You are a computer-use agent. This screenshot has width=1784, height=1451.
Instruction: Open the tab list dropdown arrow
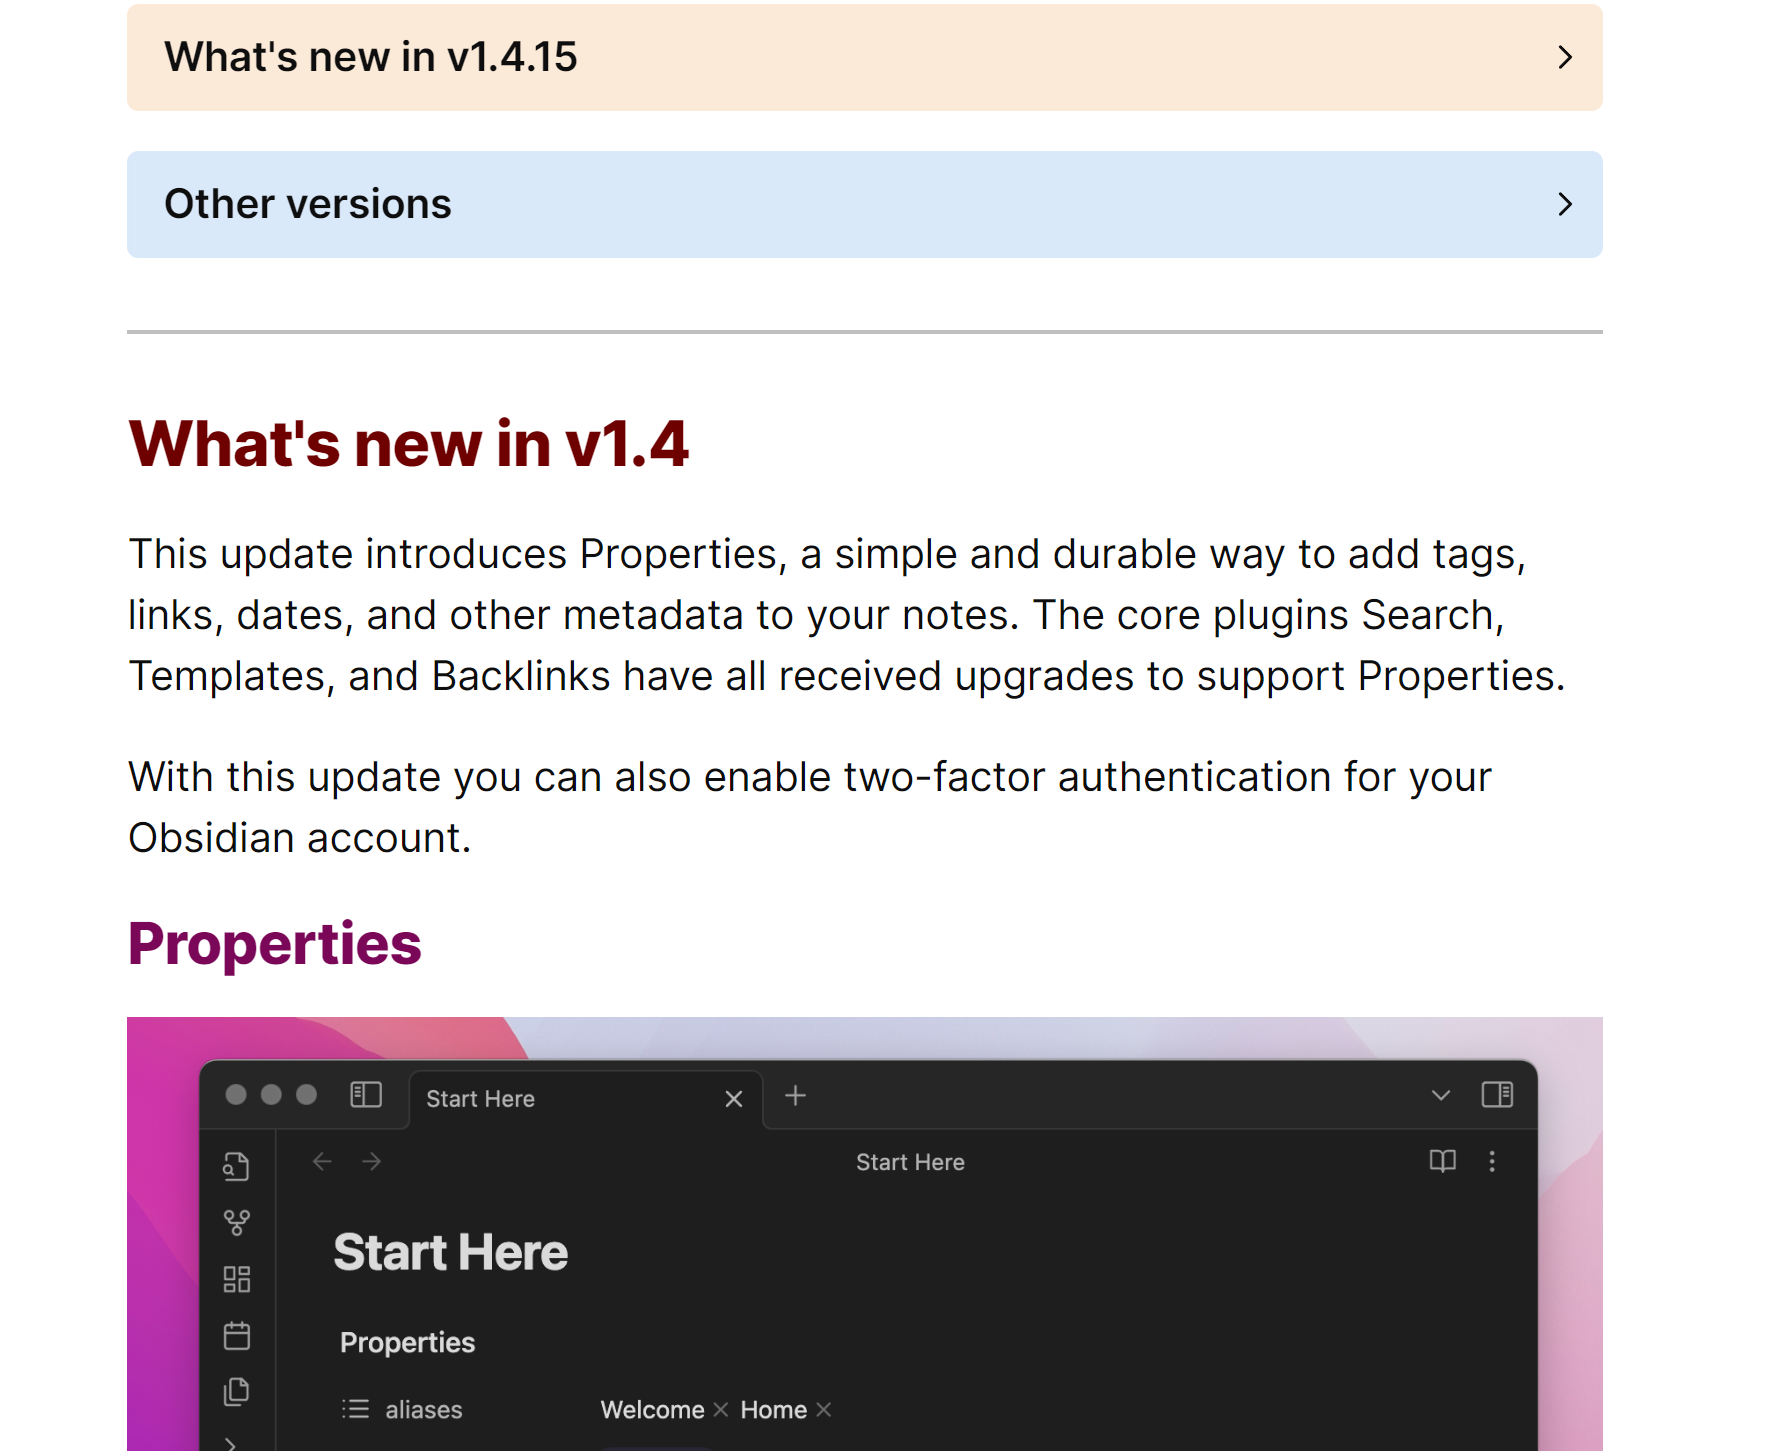tap(1440, 1096)
